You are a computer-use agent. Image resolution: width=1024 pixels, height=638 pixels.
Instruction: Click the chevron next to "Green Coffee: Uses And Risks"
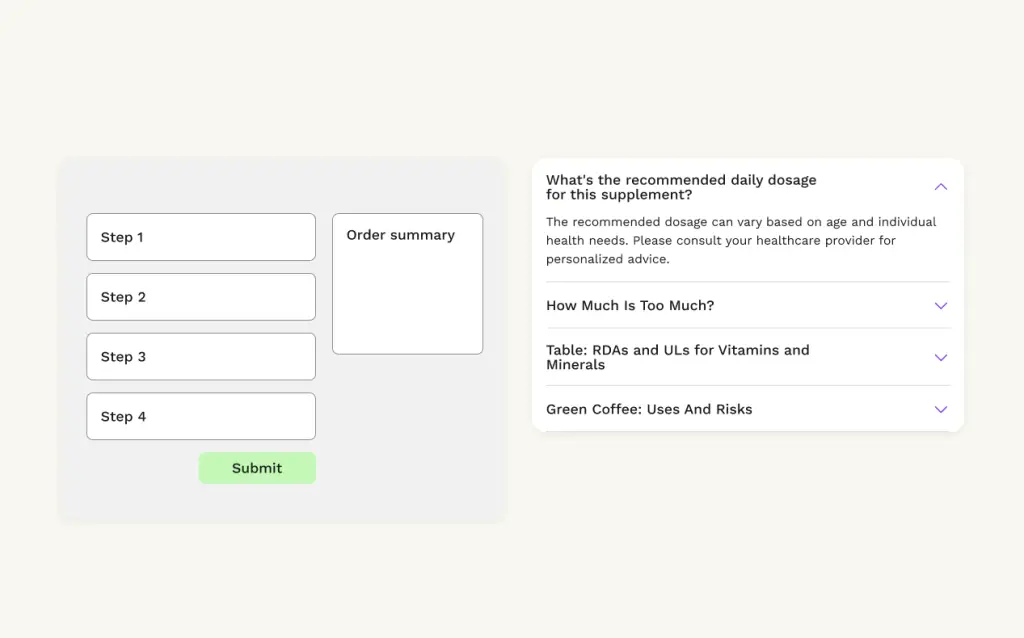click(940, 409)
